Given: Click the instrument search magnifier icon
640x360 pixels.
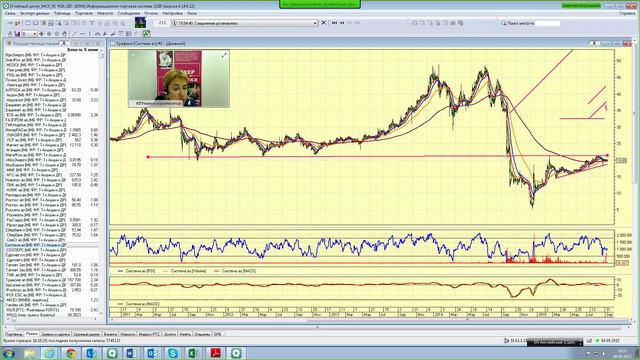Looking at the screenshot, I should 503,23.
